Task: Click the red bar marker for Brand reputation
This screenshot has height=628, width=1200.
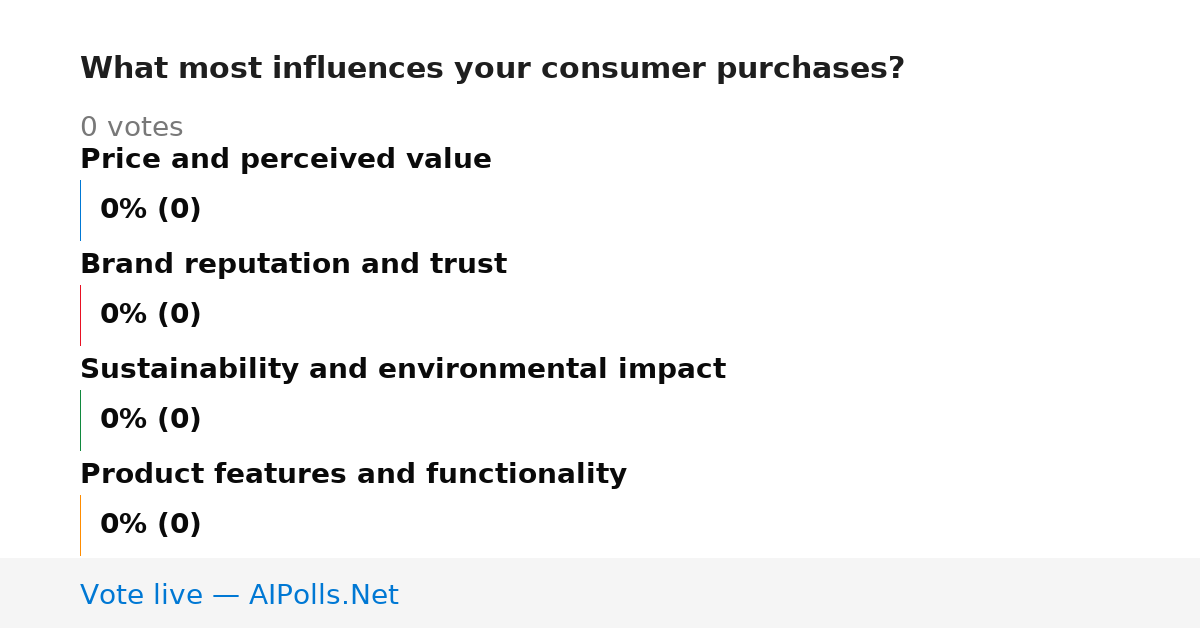Action: click(80, 315)
